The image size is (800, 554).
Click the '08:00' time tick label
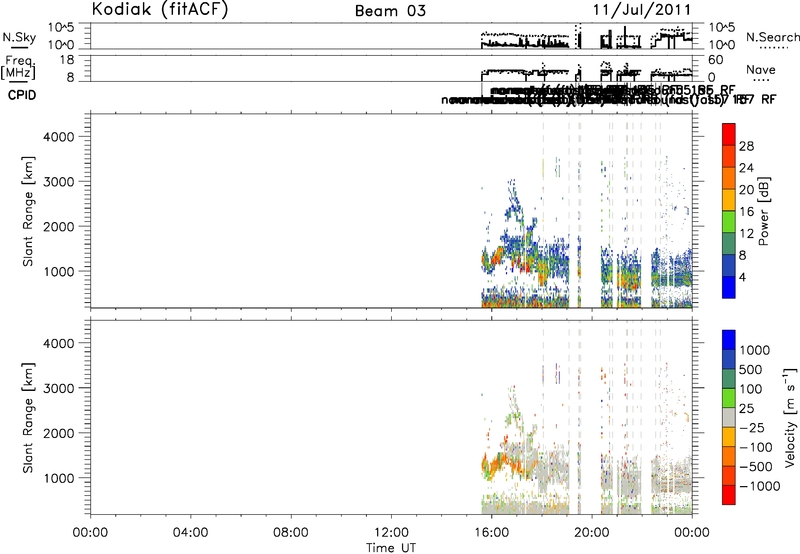[x=290, y=532]
